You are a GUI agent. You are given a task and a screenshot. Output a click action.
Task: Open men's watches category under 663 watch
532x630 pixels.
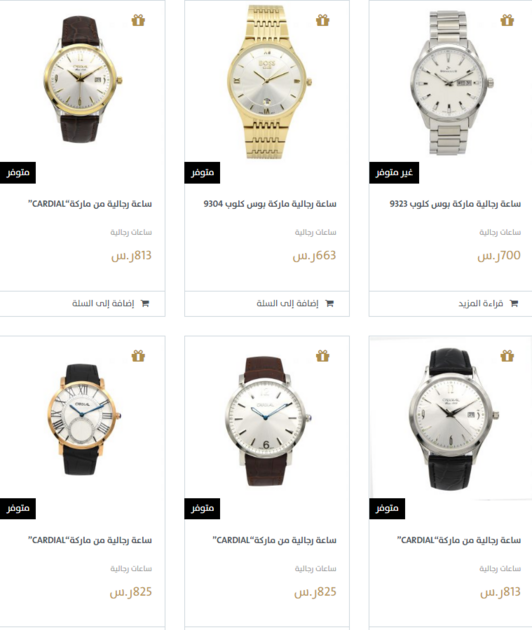pyautogui.click(x=316, y=232)
